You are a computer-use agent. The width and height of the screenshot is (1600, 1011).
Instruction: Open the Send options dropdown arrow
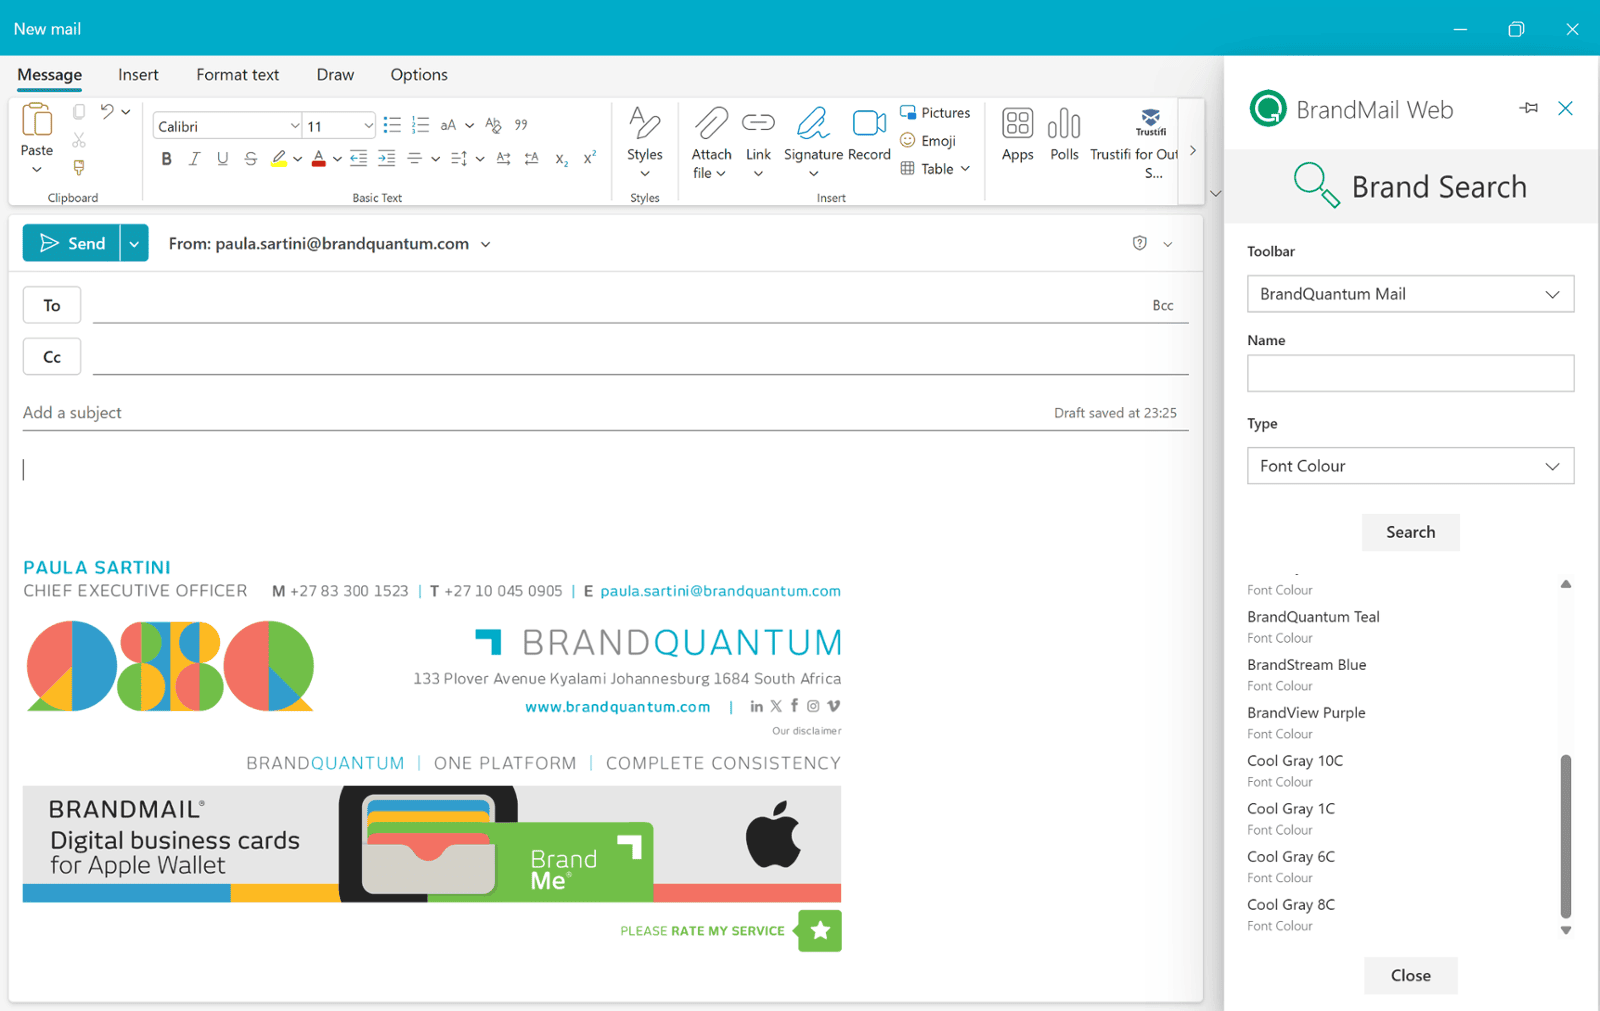134,243
